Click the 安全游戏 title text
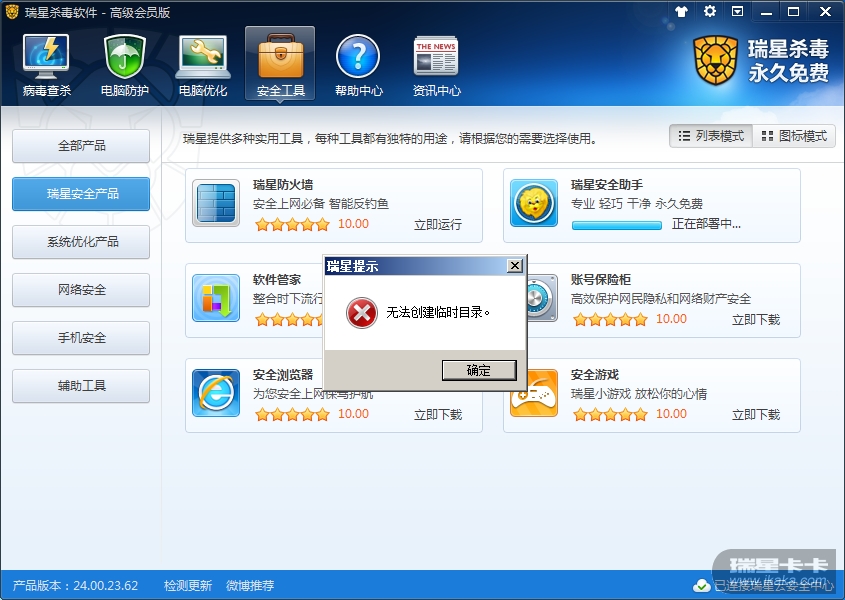The width and height of the screenshot is (845, 600). [595, 375]
